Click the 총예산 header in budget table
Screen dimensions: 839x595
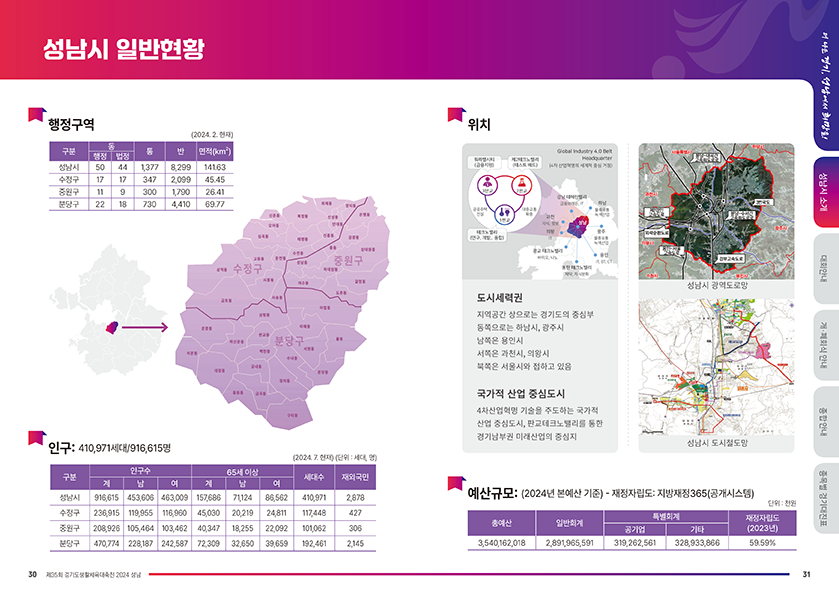click(500, 521)
